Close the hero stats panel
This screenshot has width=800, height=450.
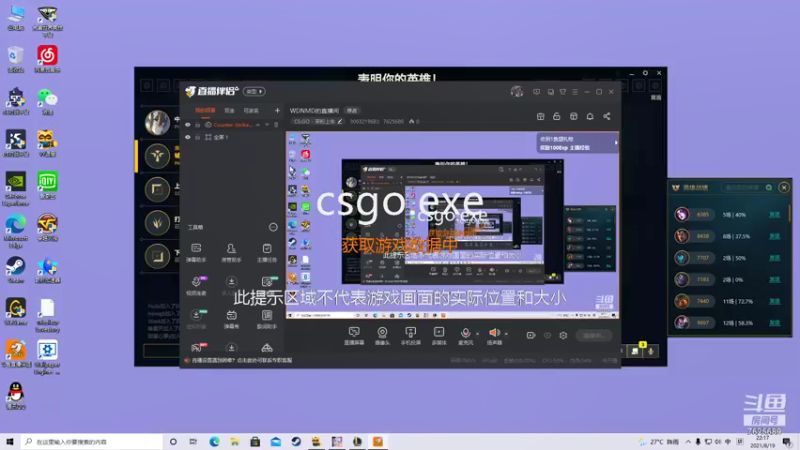pos(784,188)
